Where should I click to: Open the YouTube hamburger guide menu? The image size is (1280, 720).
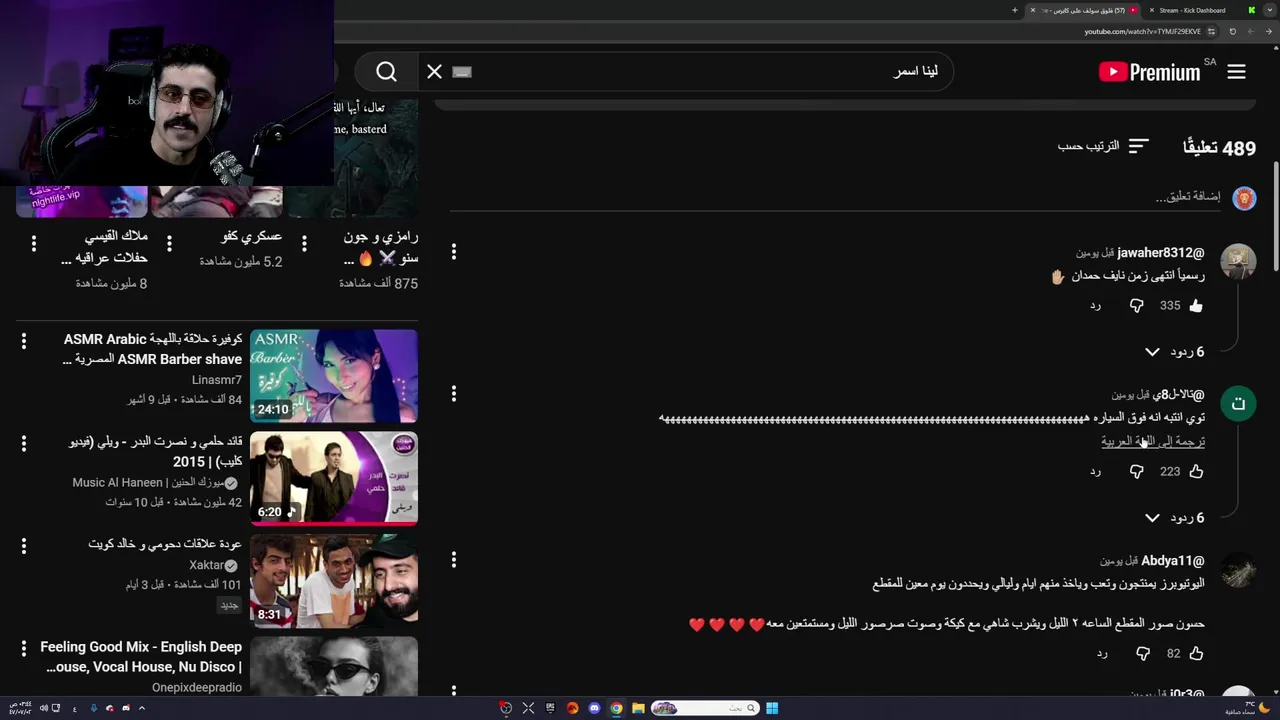pos(1236,72)
